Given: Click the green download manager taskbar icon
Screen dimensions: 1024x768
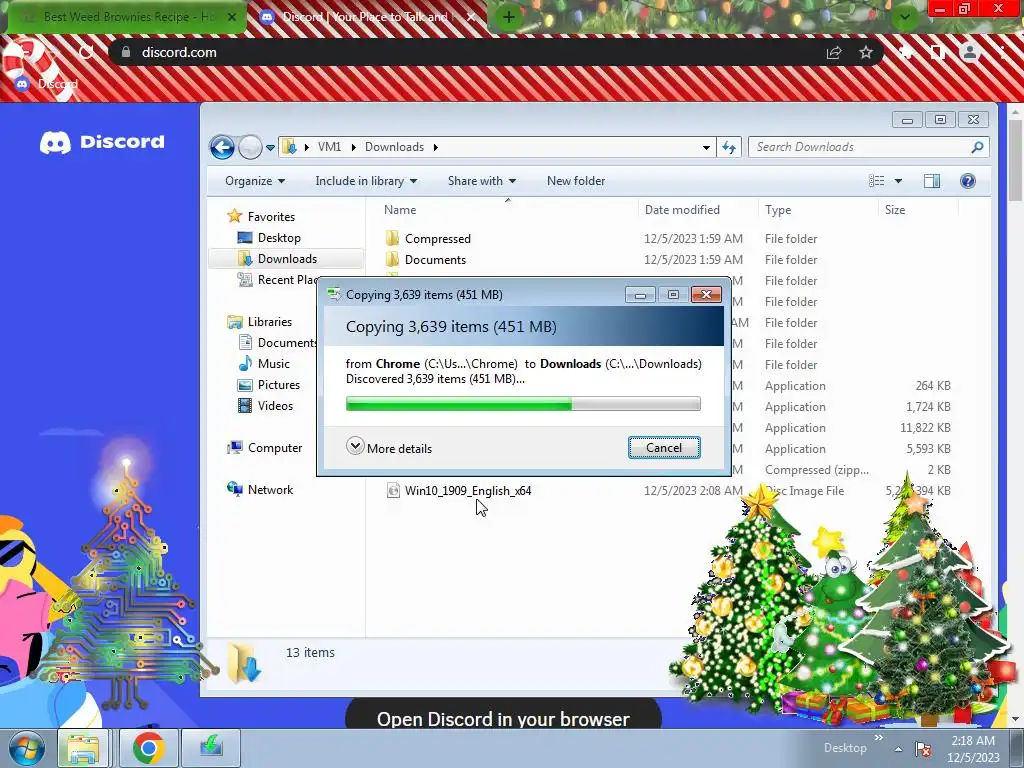Looking at the screenshot, I should 211,748.
